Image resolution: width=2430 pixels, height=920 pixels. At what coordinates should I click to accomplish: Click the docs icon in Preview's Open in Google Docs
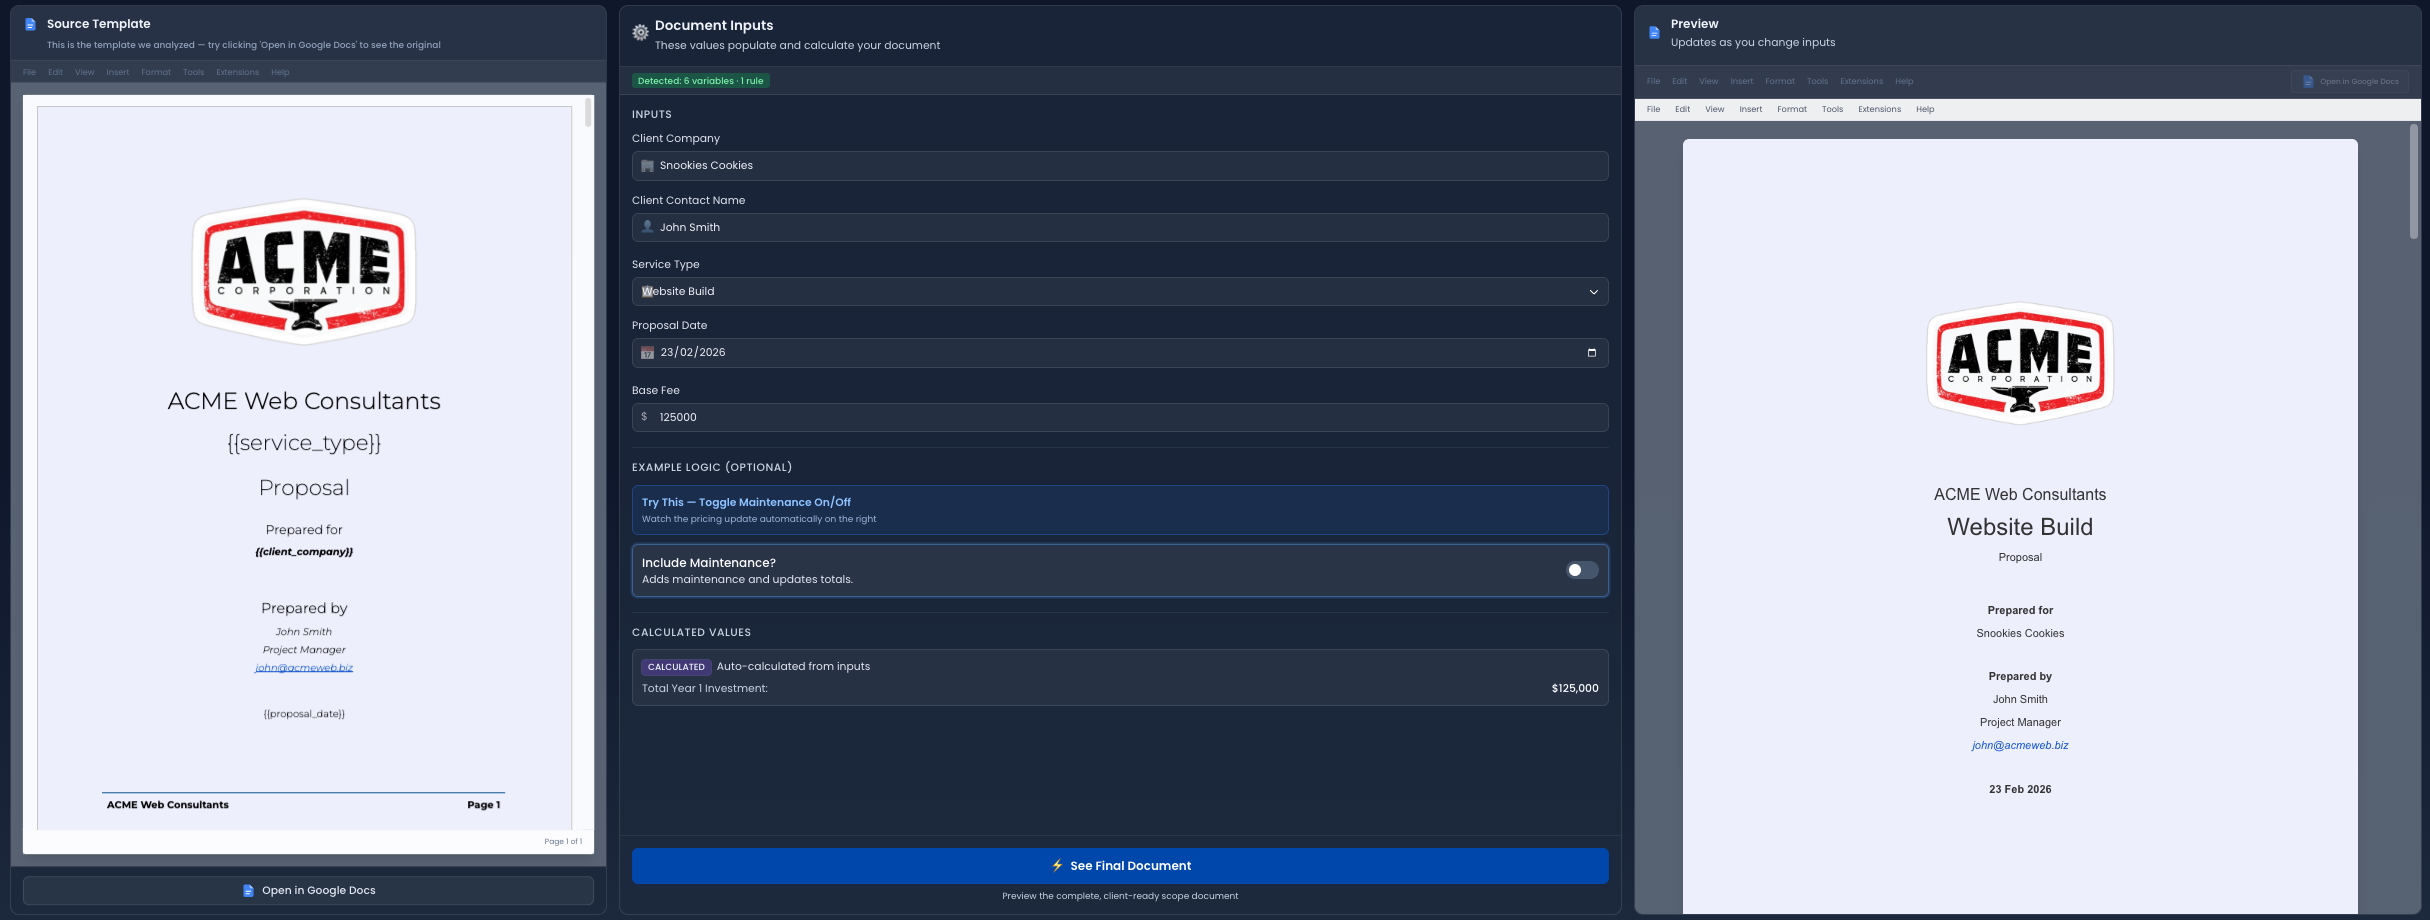click(x=2308, y=82)
